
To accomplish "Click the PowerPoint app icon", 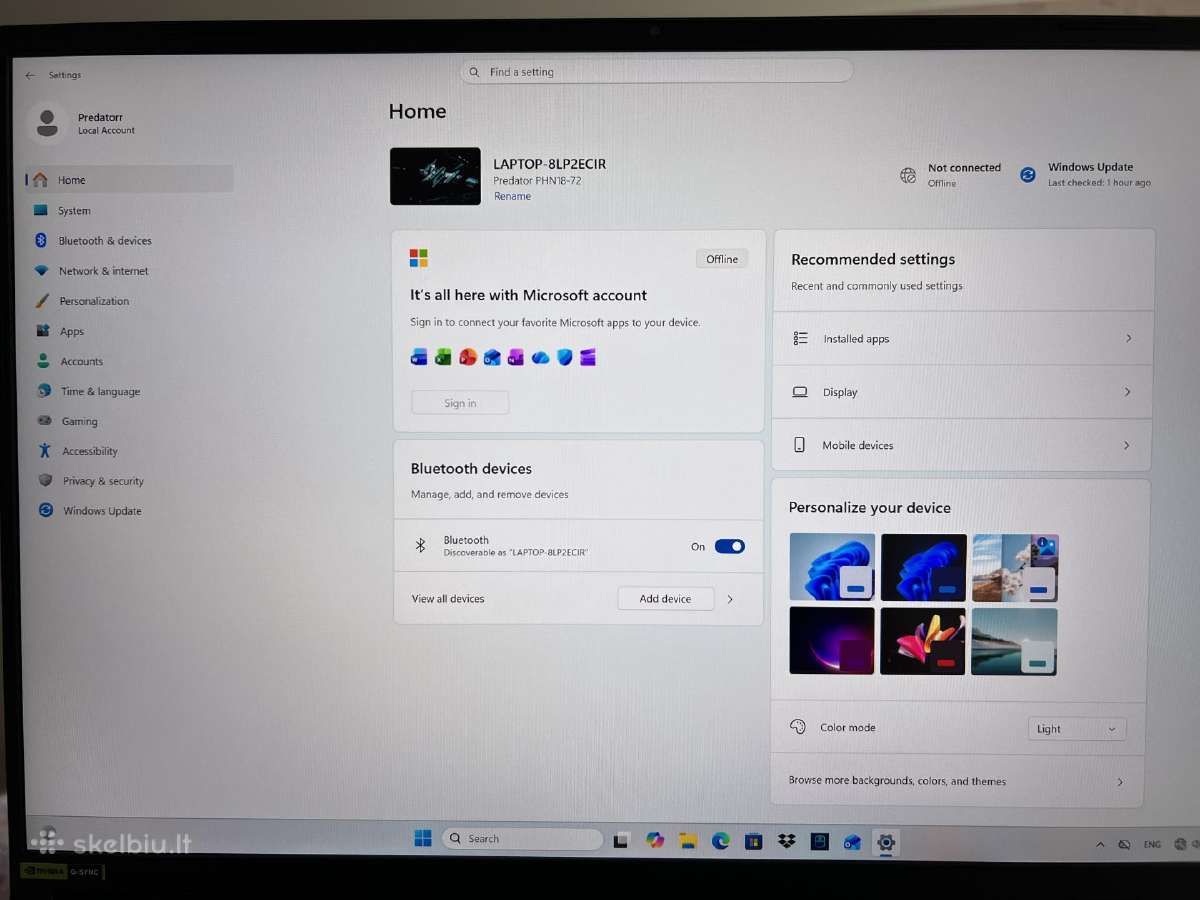I will coord(467,357).
